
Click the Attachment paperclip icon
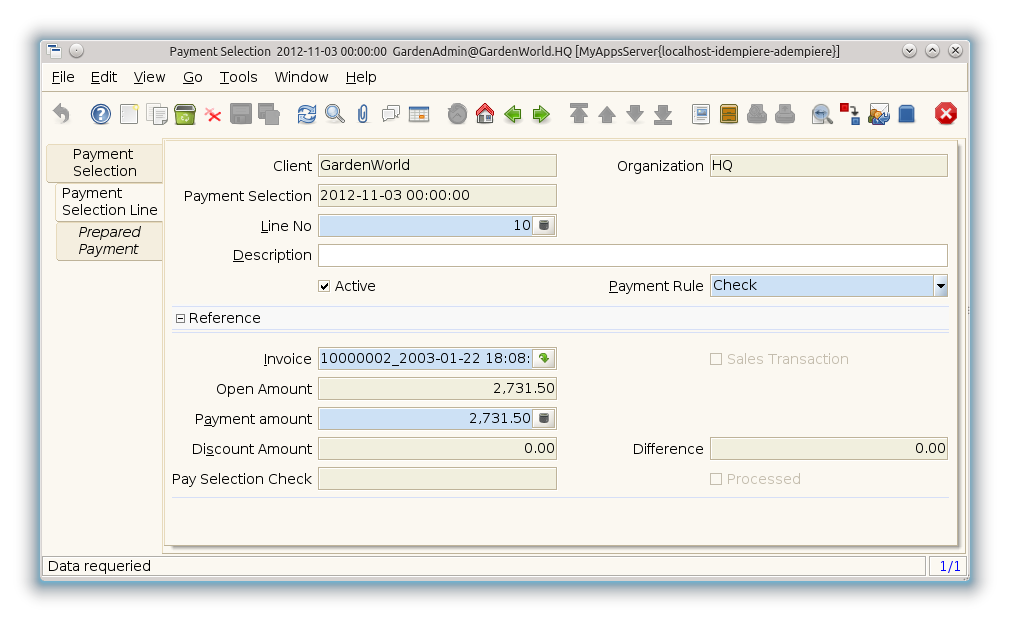point(362,114)
